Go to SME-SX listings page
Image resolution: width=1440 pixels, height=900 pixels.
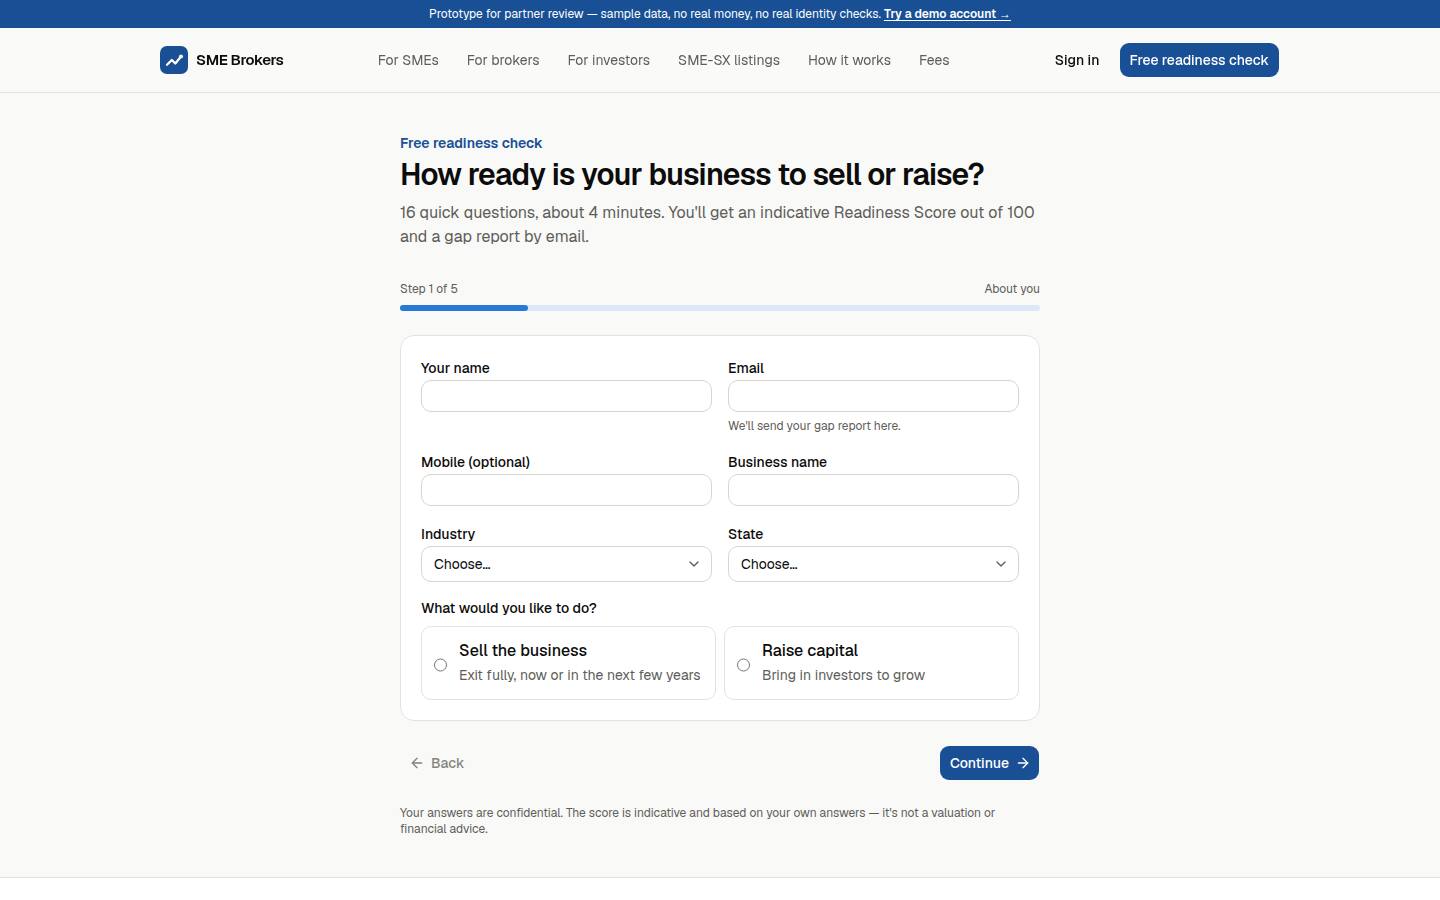pos(729,60)
